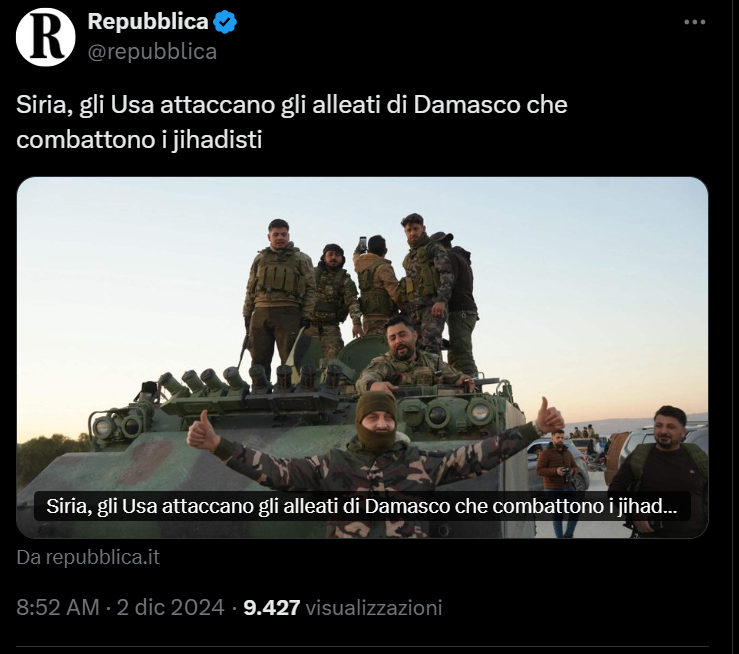This screenshot has width=739, height=654.
Task: Click the letter R in the avatar
Action: click(x=46, y=37)
